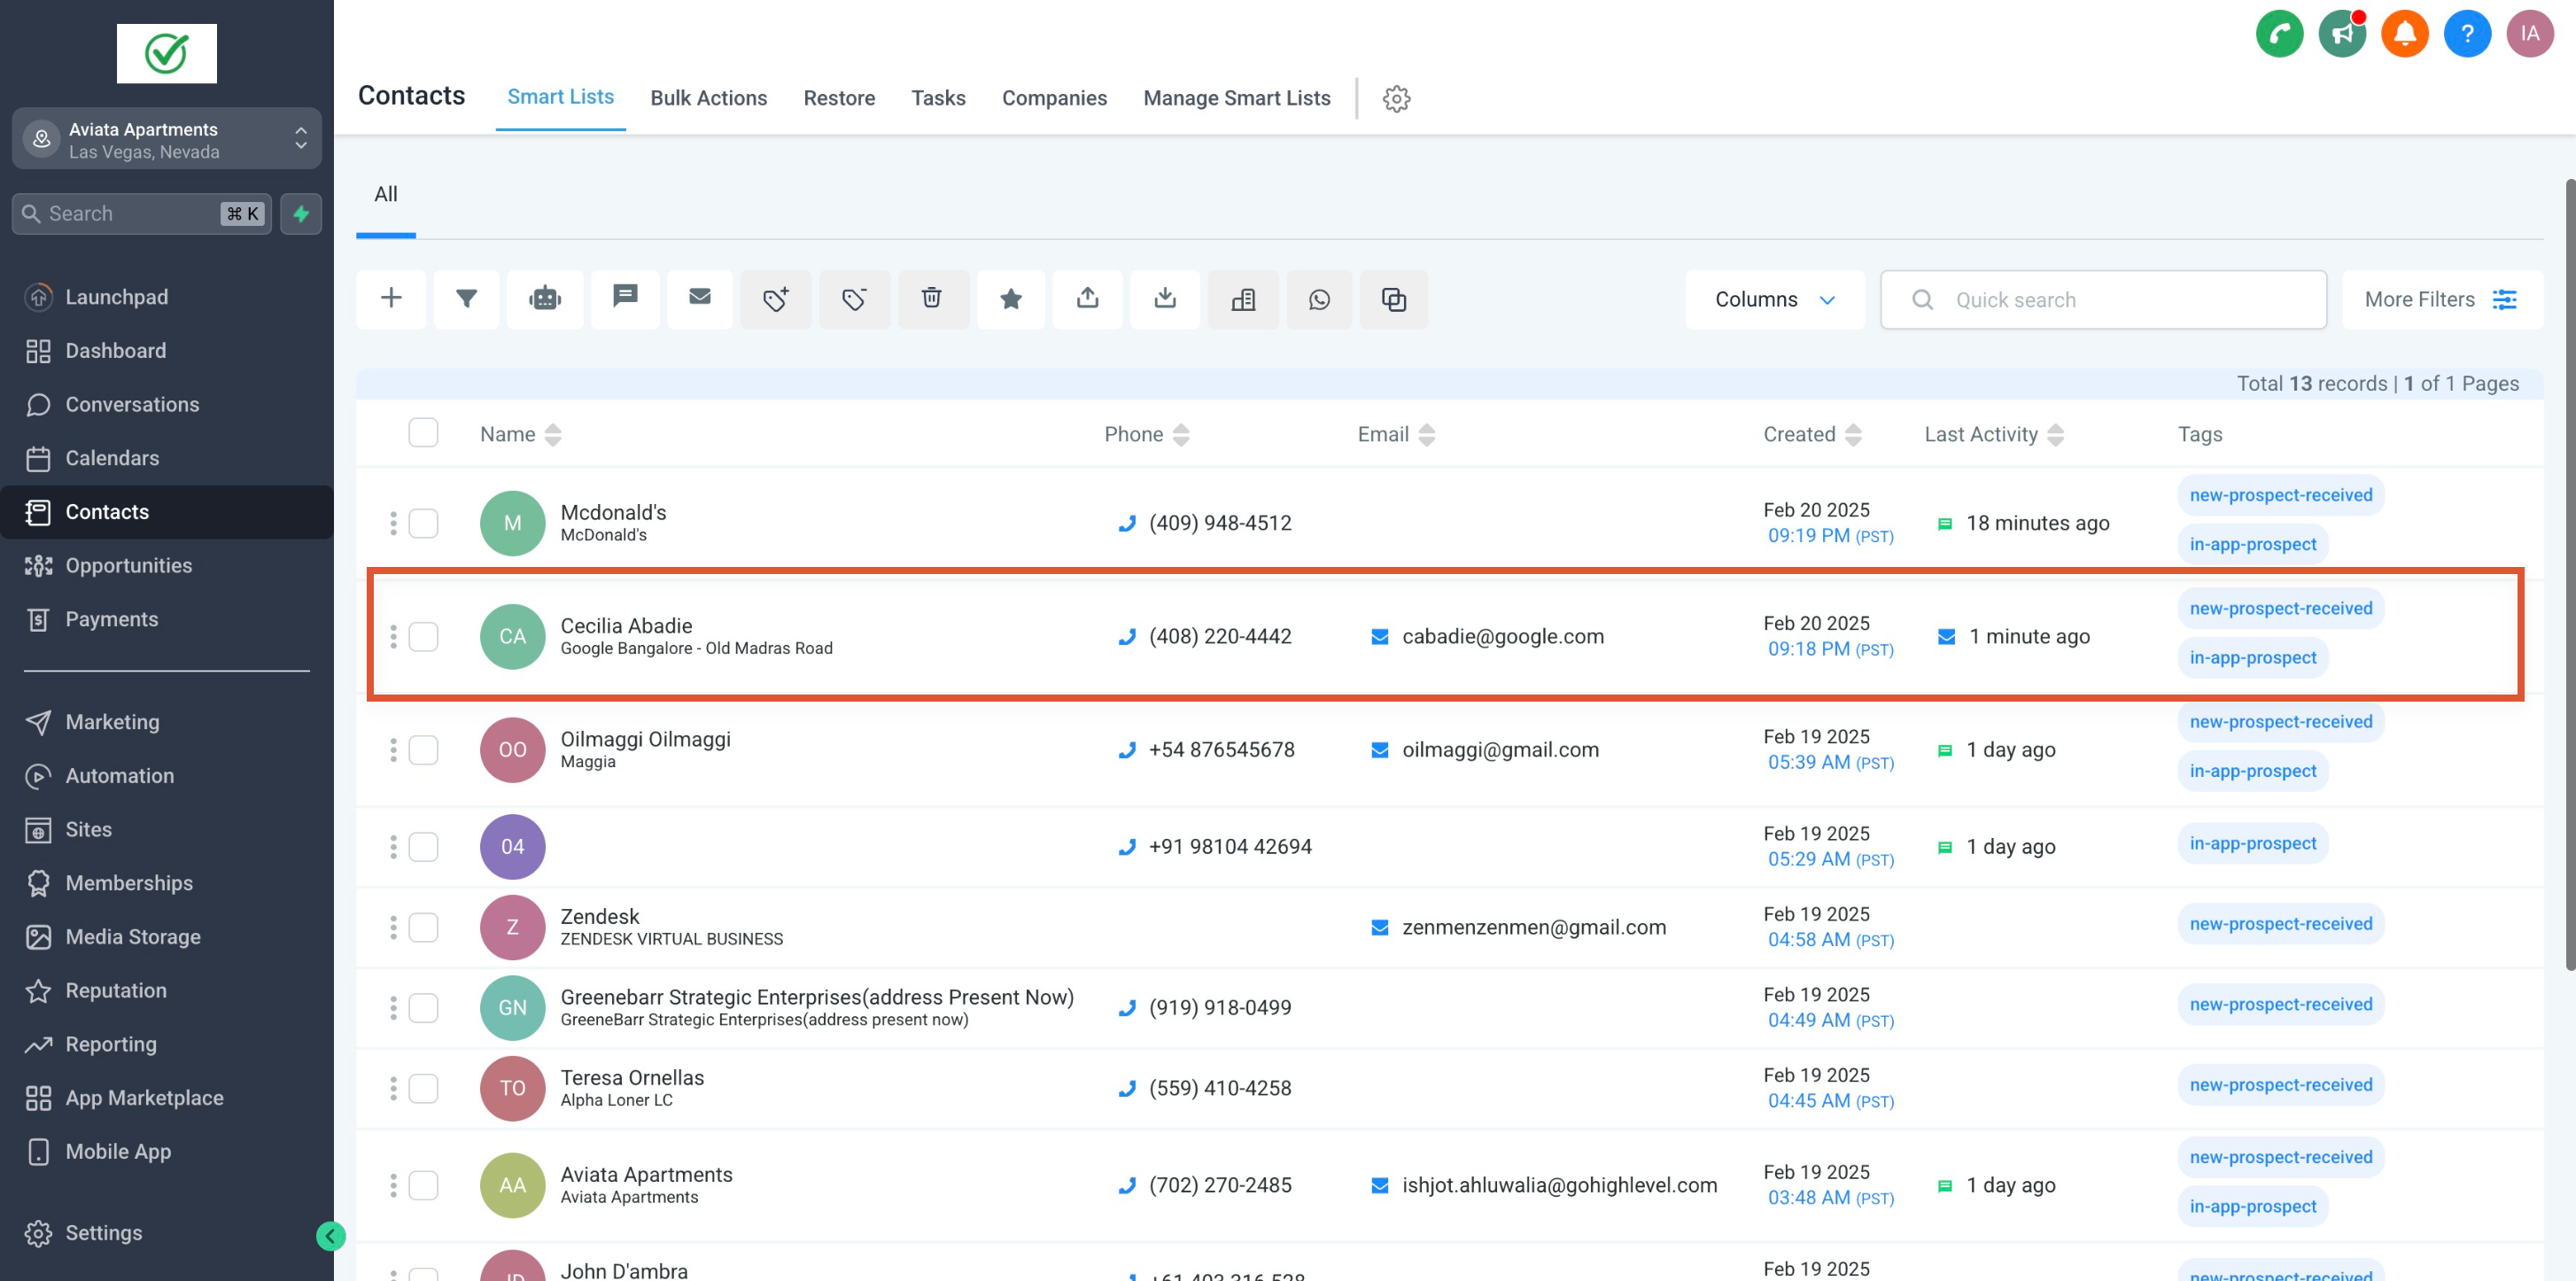Open the Cecilia Abadie contact name
The image size is (2576, 1281).
click(626, 626)
